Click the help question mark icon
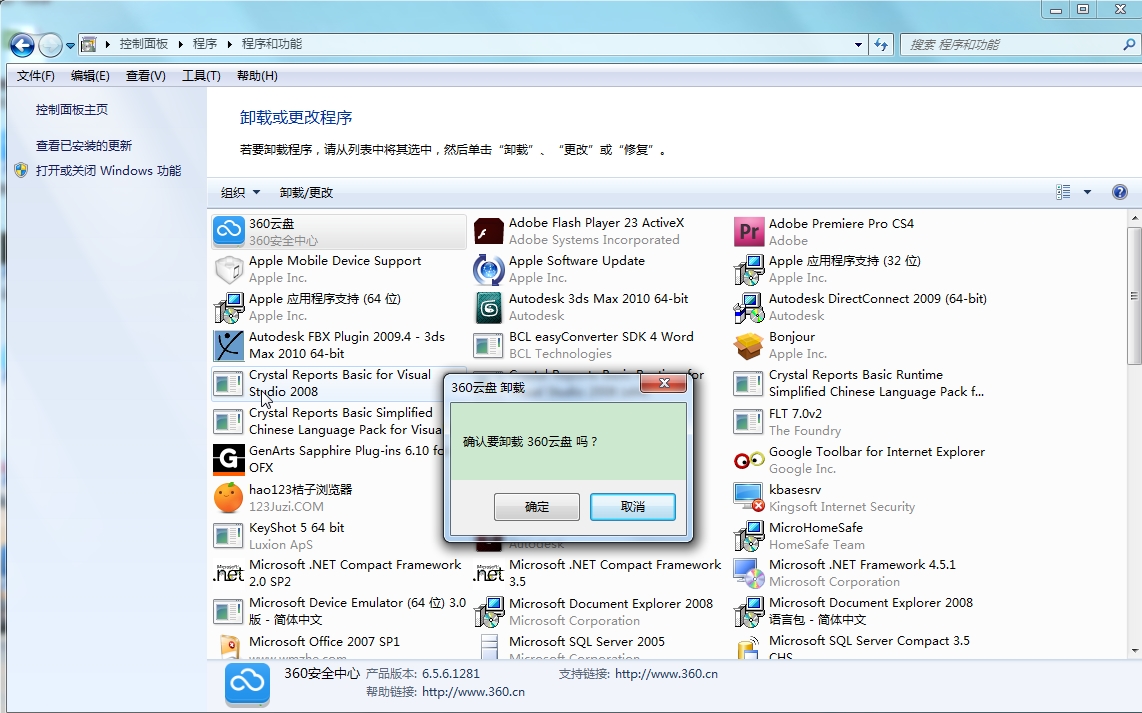The height and width of the screenshot is (713, 1142). click(1119, 192)
